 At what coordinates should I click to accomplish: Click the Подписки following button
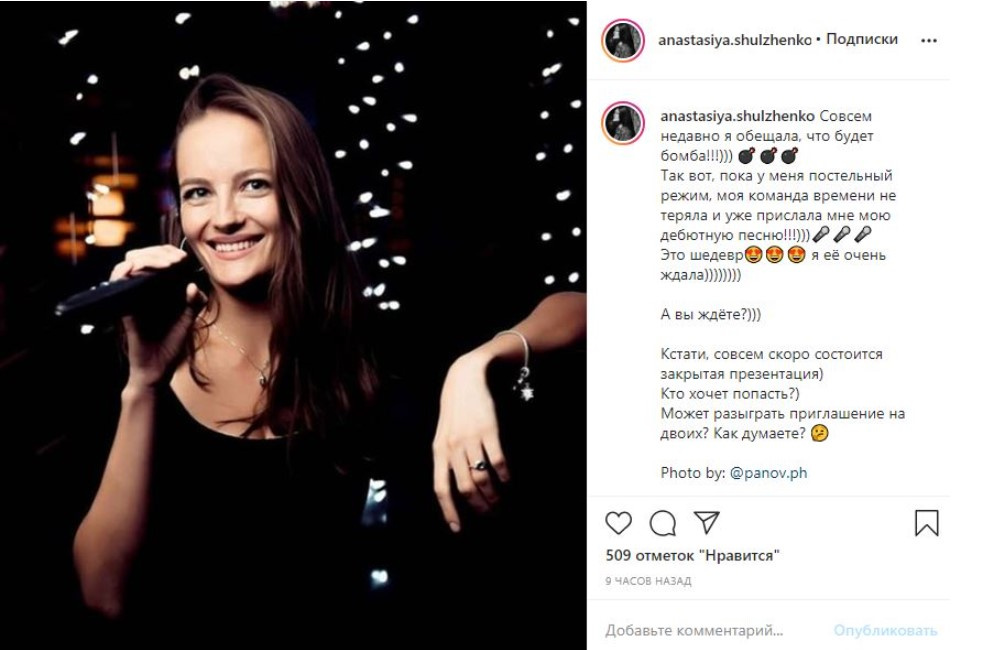863,40
